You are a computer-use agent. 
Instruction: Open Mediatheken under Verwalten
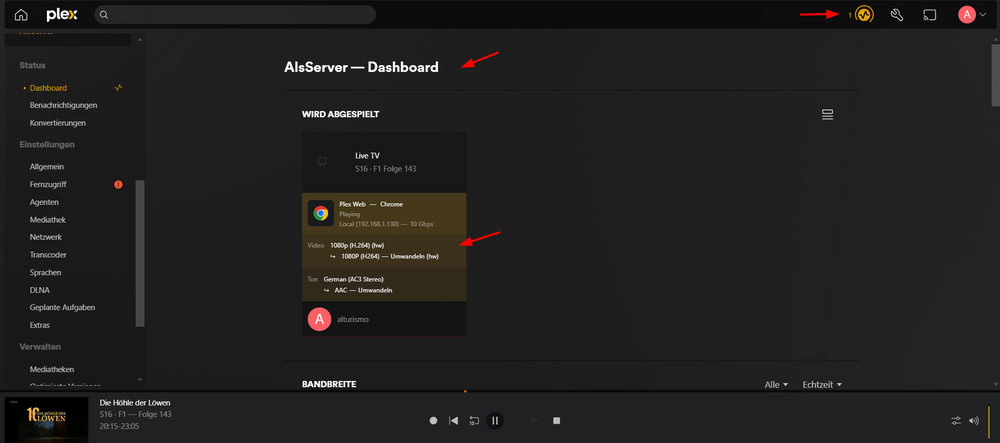coord(52,369)
